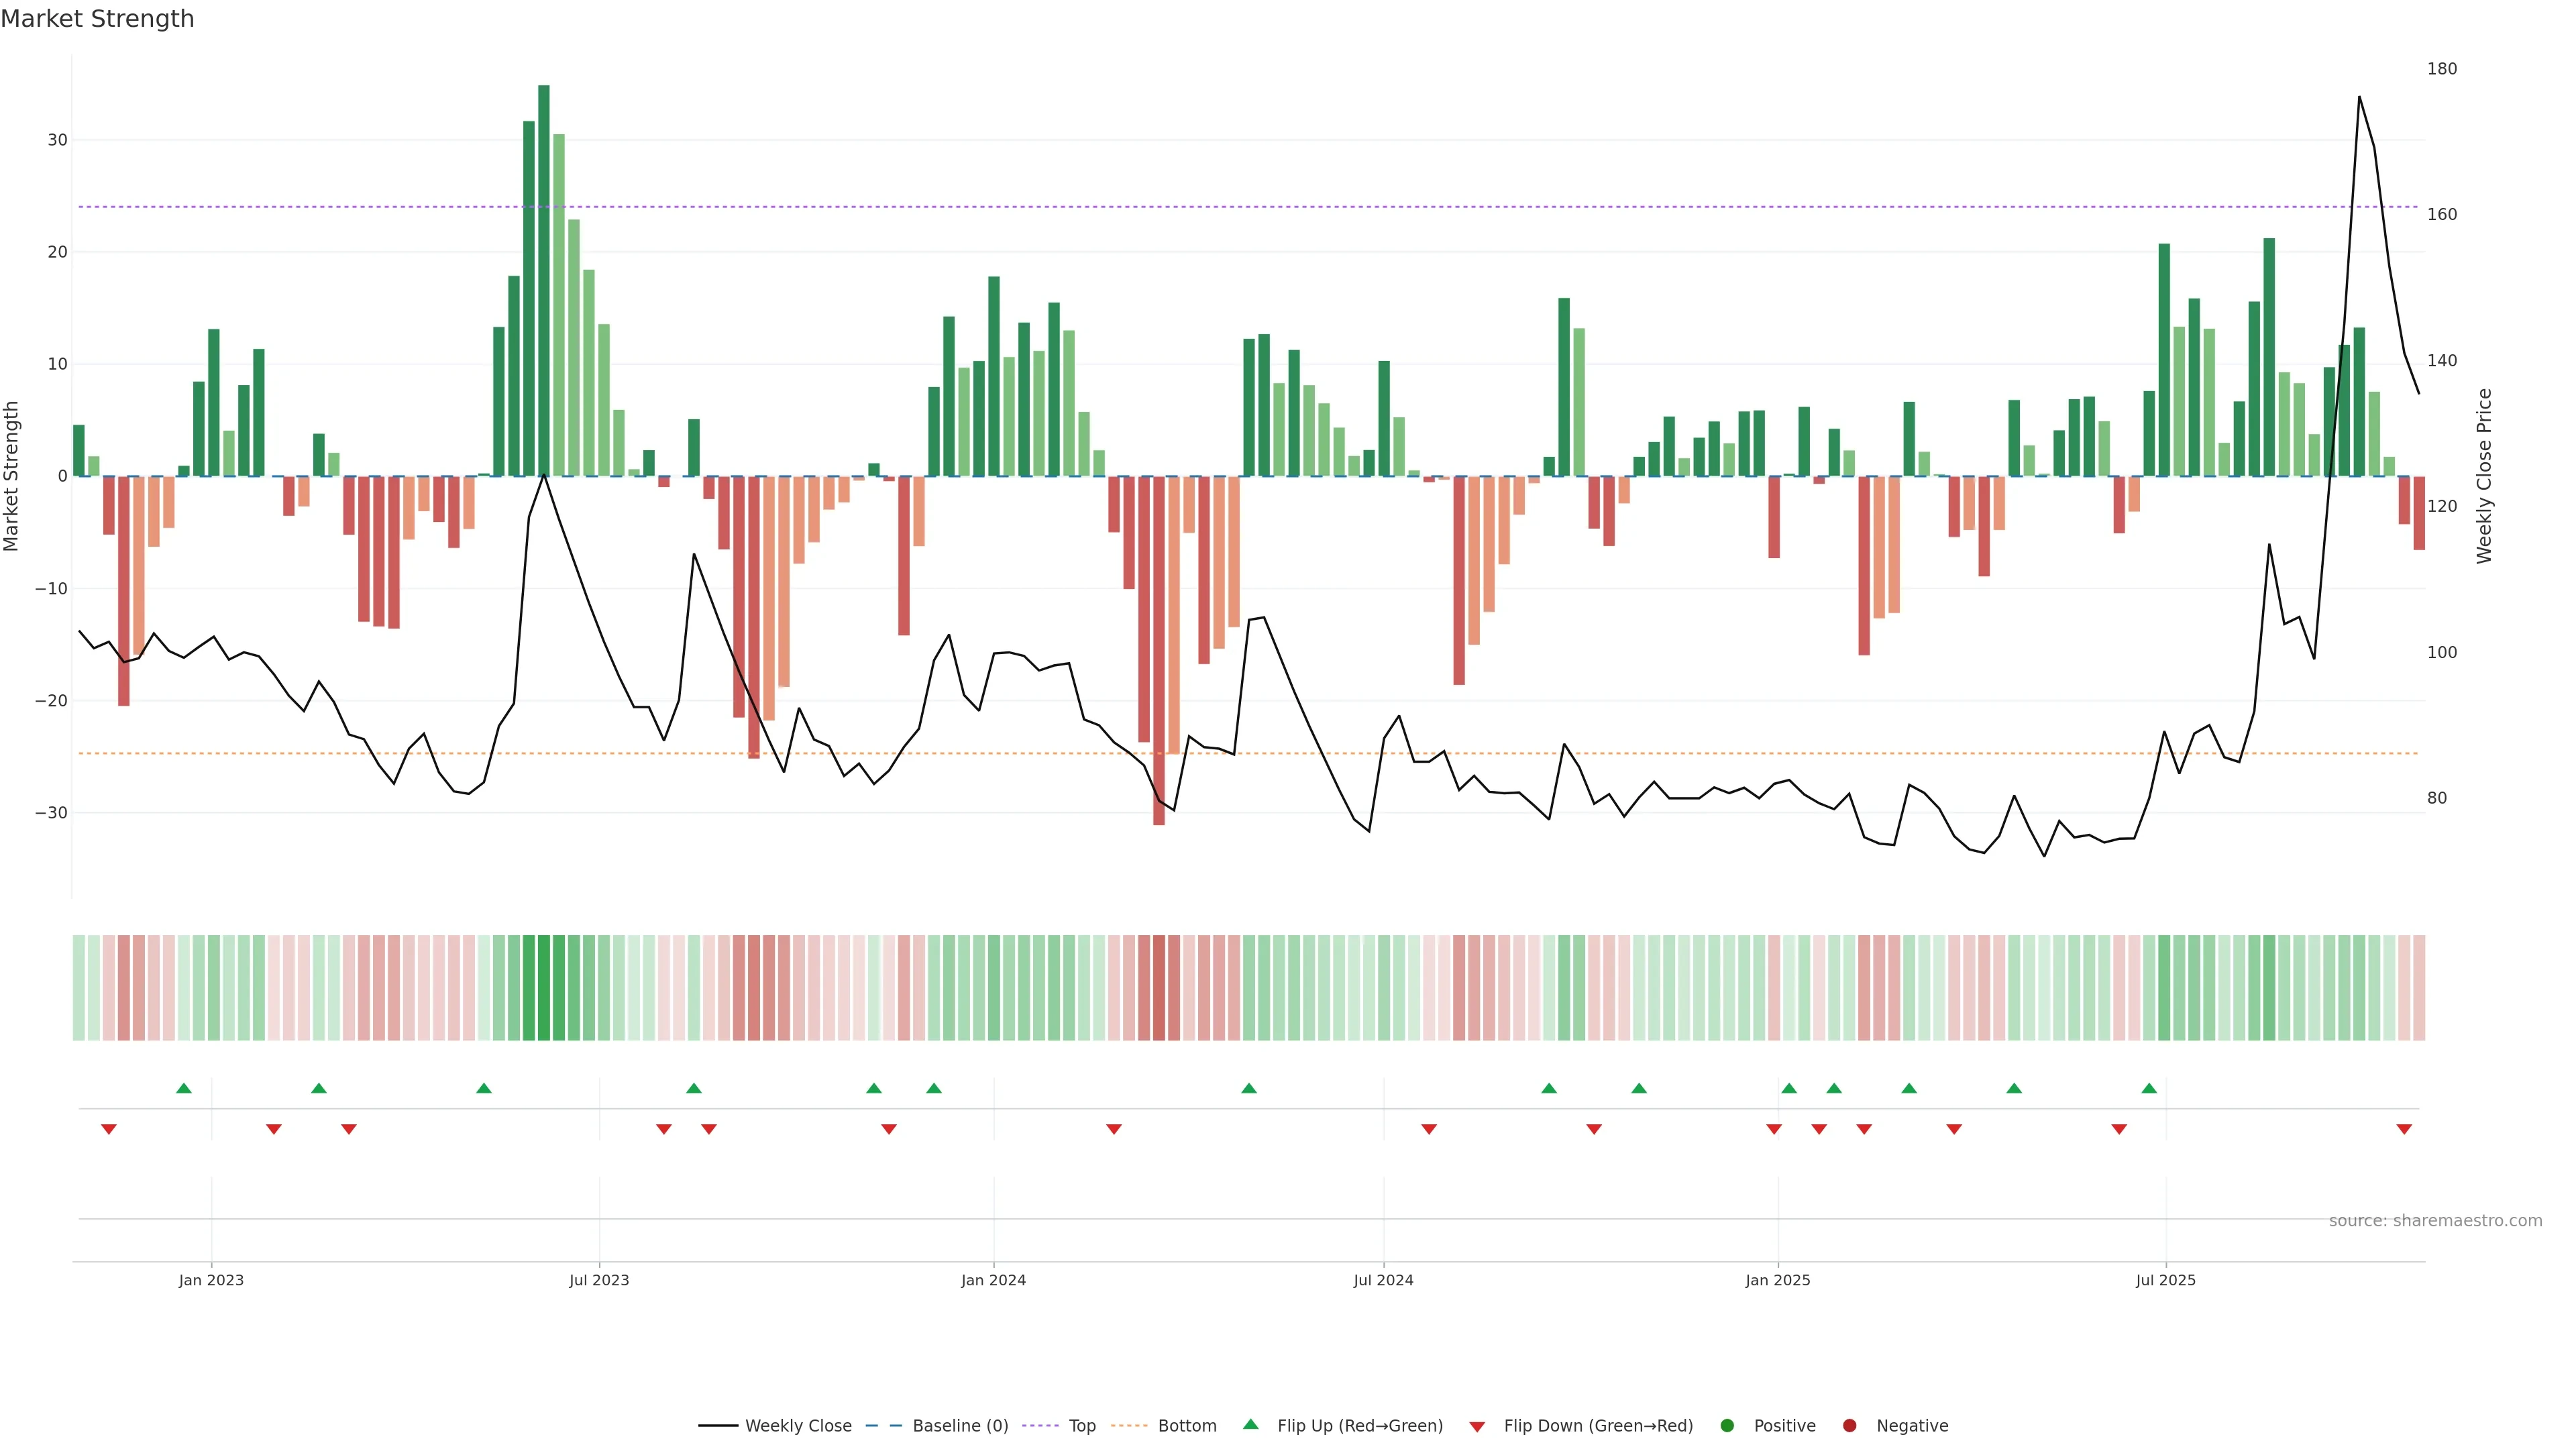Click the weekly close price peak near 180
This screenshot has height=1449, width=2576.
(2359, 97)
